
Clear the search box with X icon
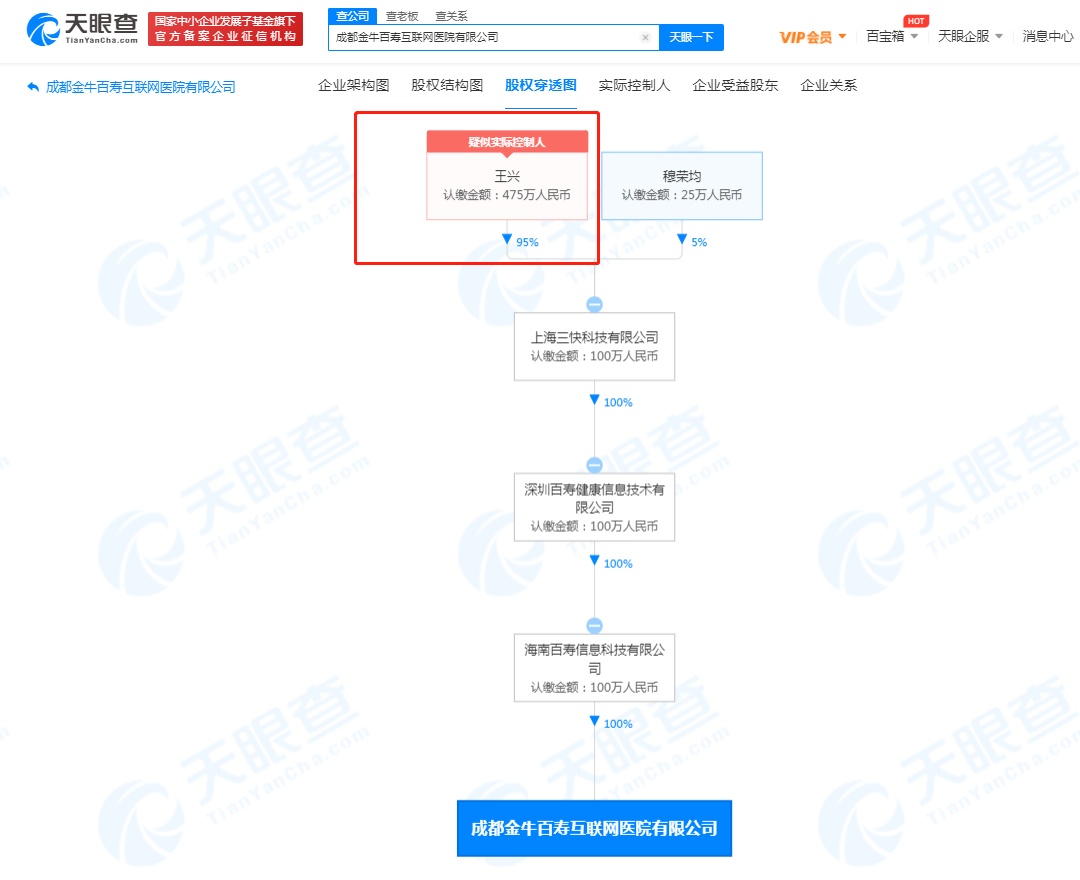coord(645,37)
